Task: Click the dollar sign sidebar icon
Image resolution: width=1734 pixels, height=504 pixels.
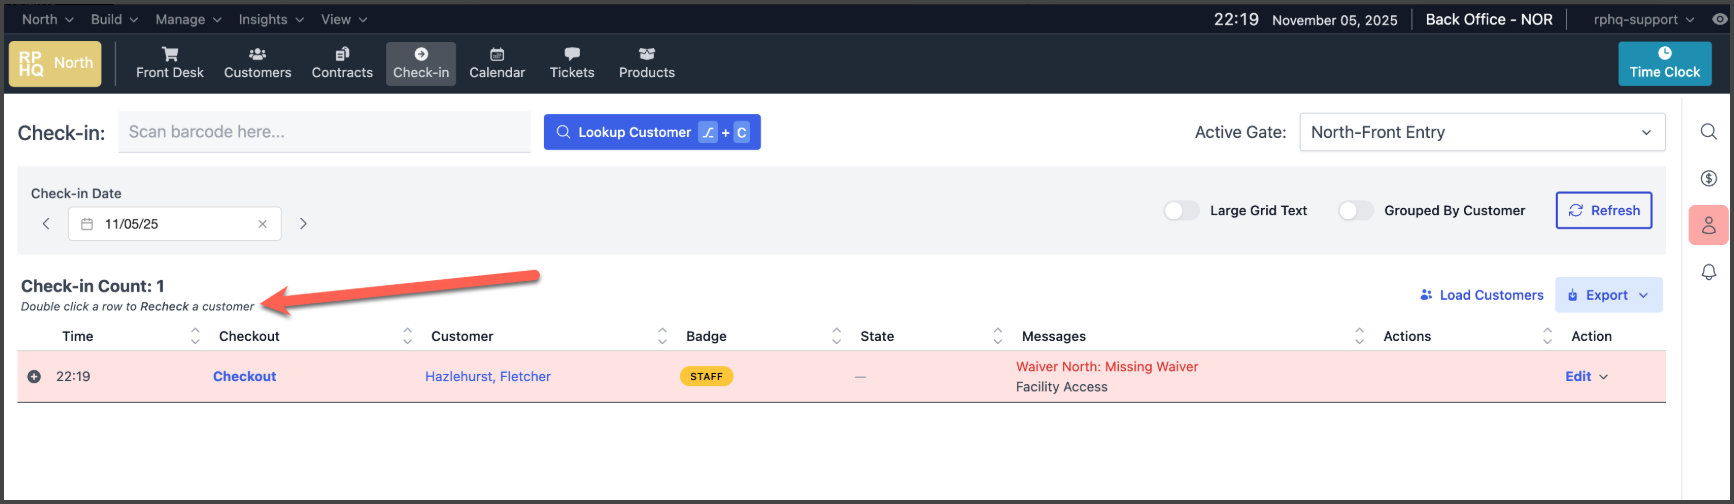Action: [x=1709, y=179]
